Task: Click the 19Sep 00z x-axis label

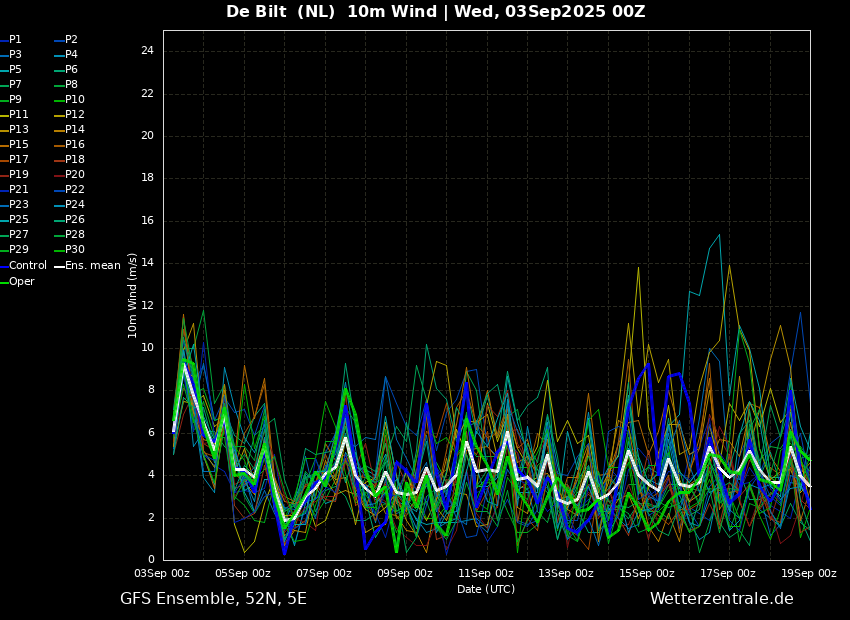Action: [808, 574]
